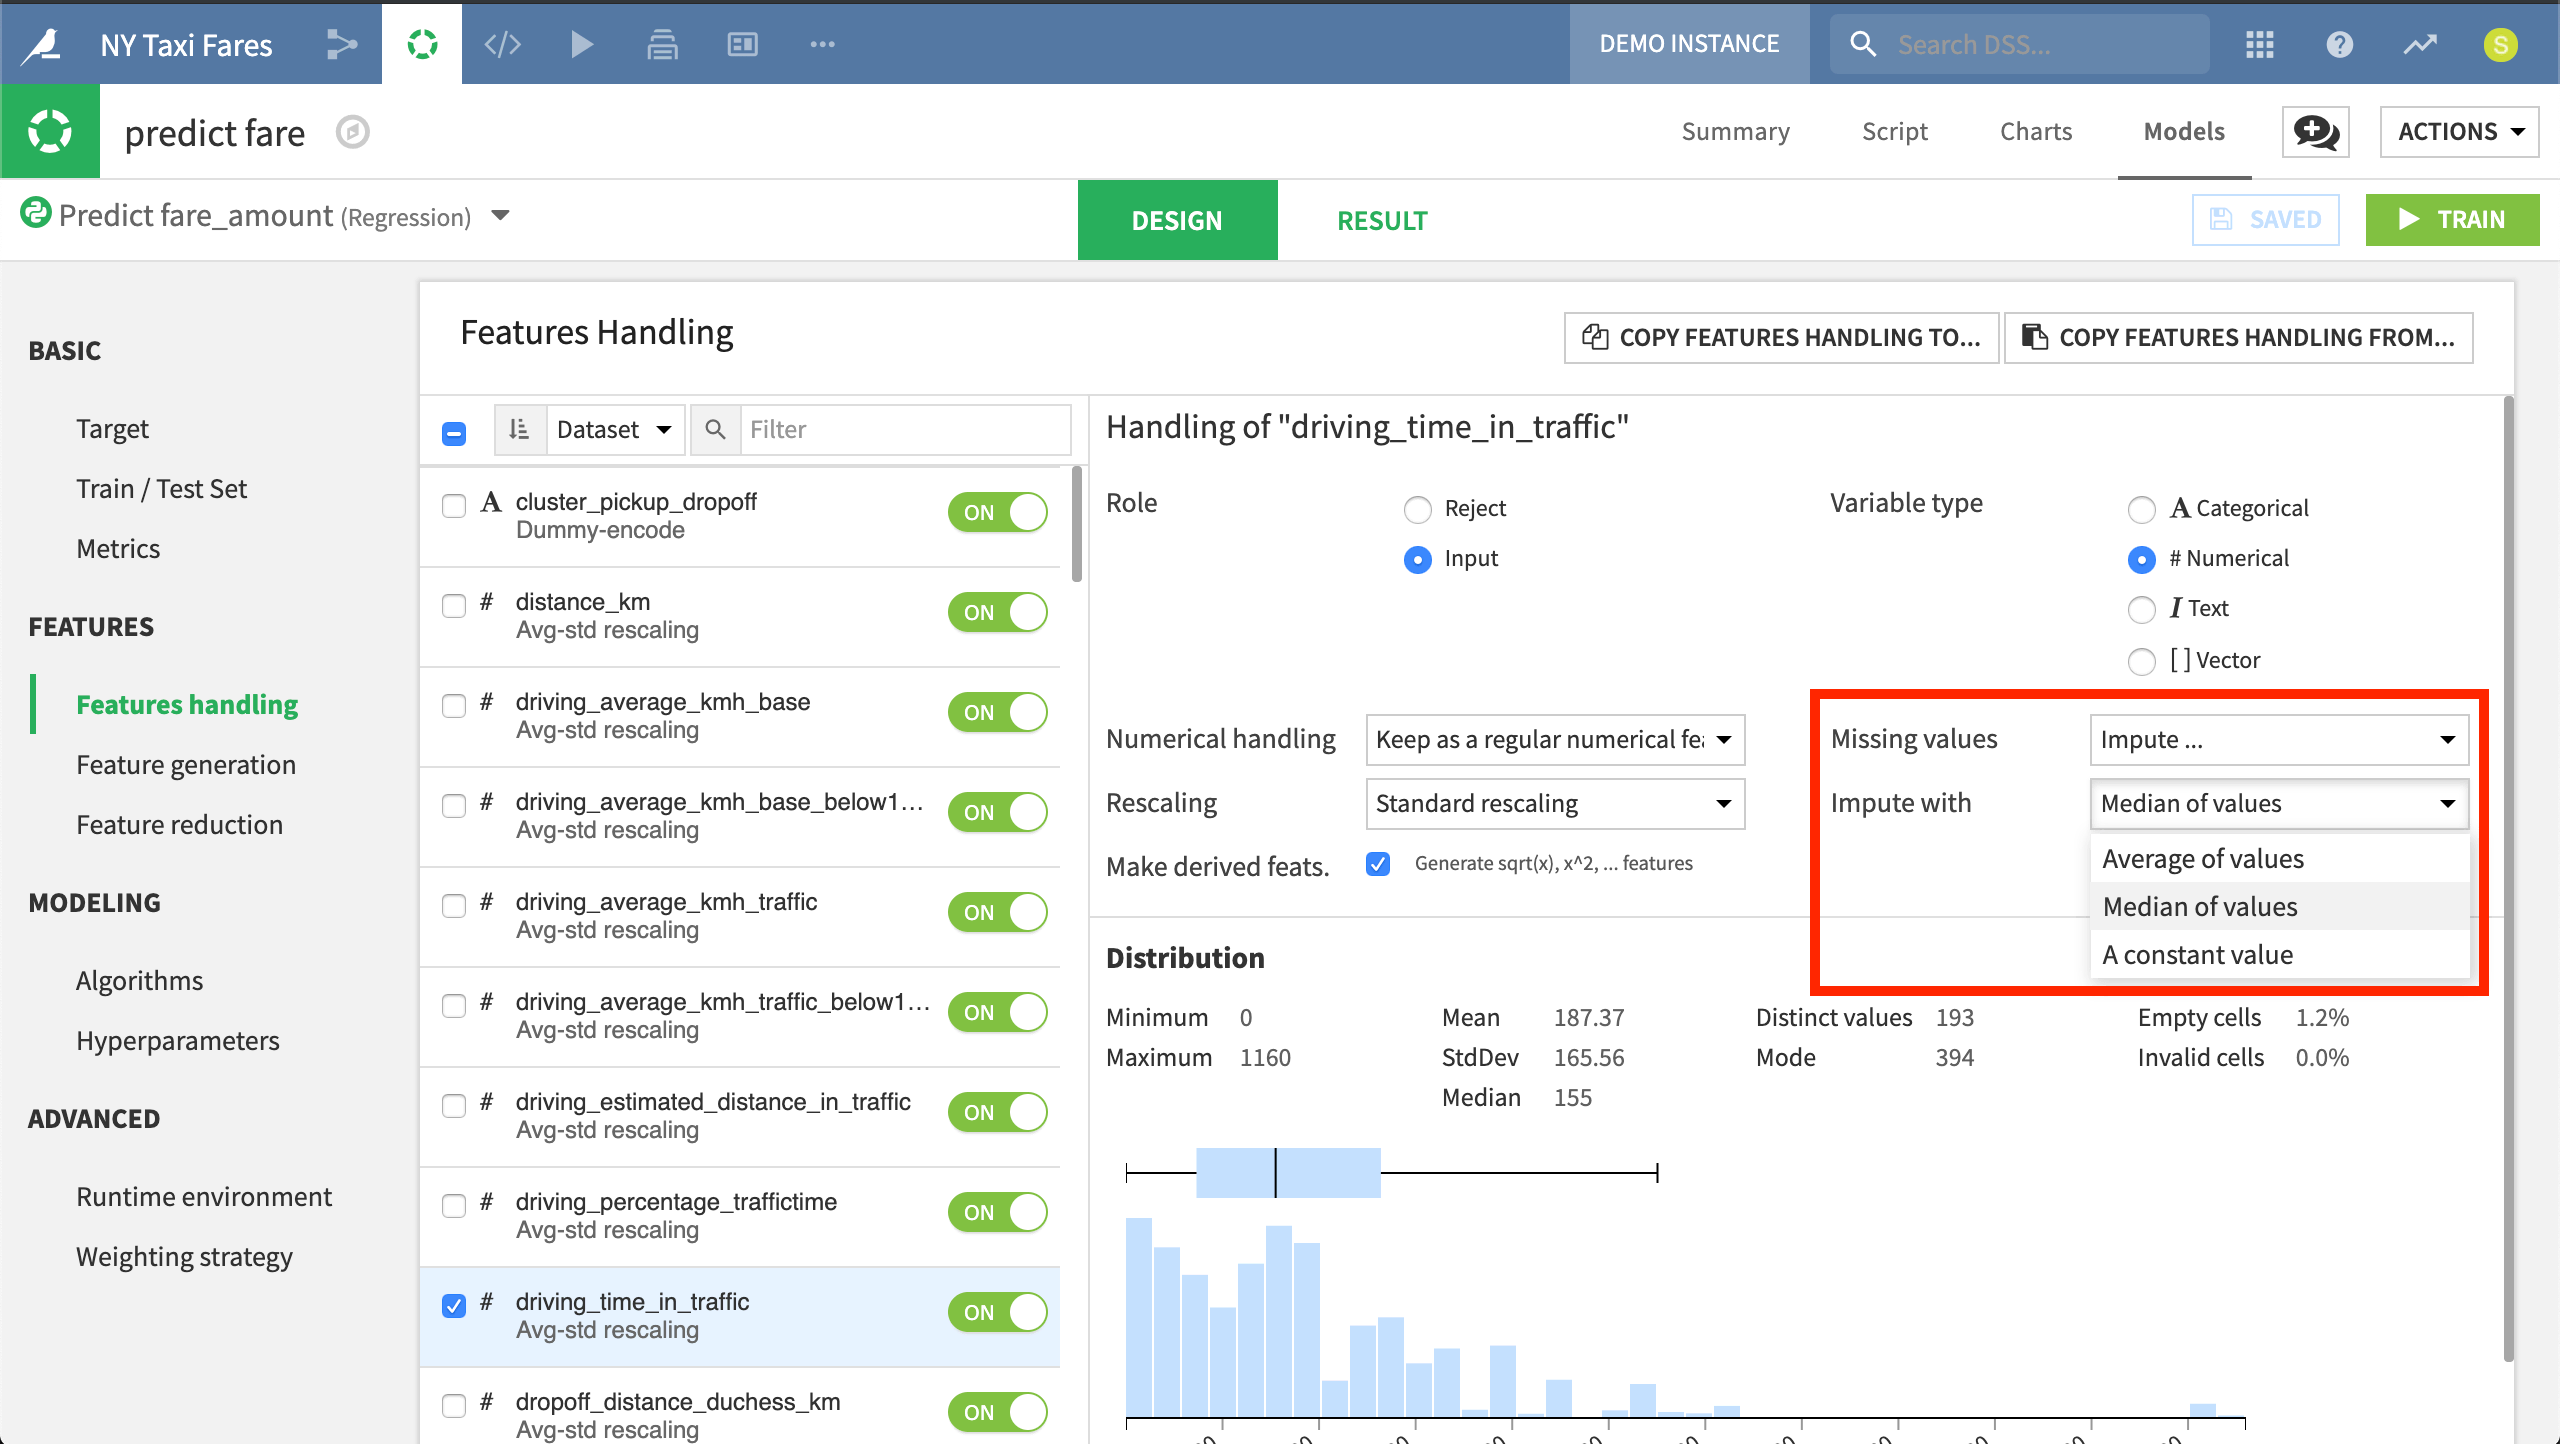Open the Algorithms settings section
This screenshot has height=1444, width=2560.
[x=139, y=981]
